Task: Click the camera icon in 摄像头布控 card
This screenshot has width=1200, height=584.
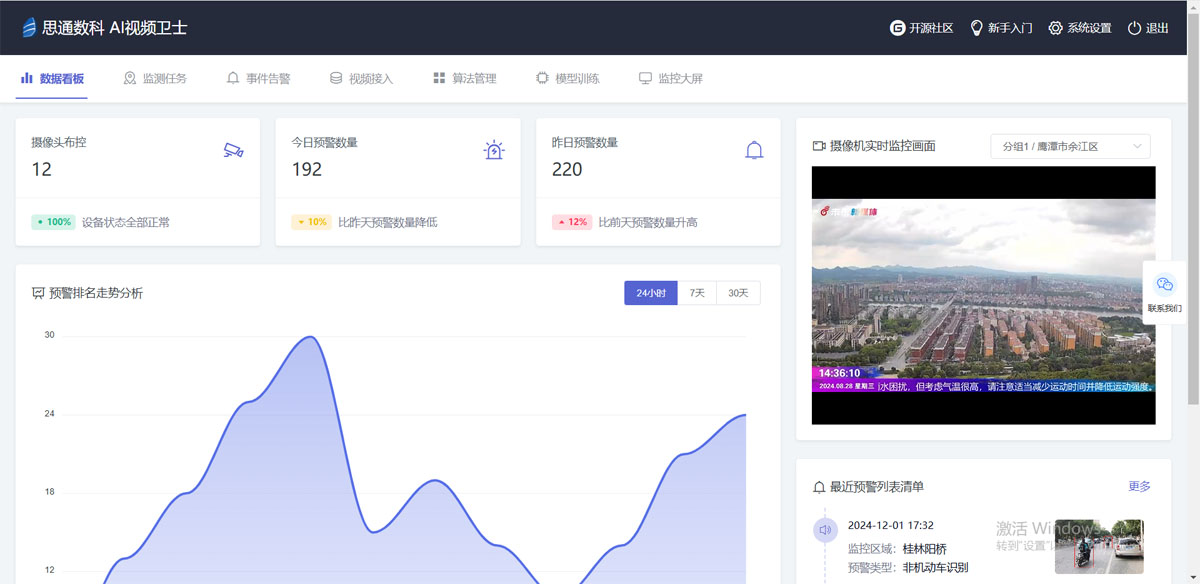Action: [233, 150]
